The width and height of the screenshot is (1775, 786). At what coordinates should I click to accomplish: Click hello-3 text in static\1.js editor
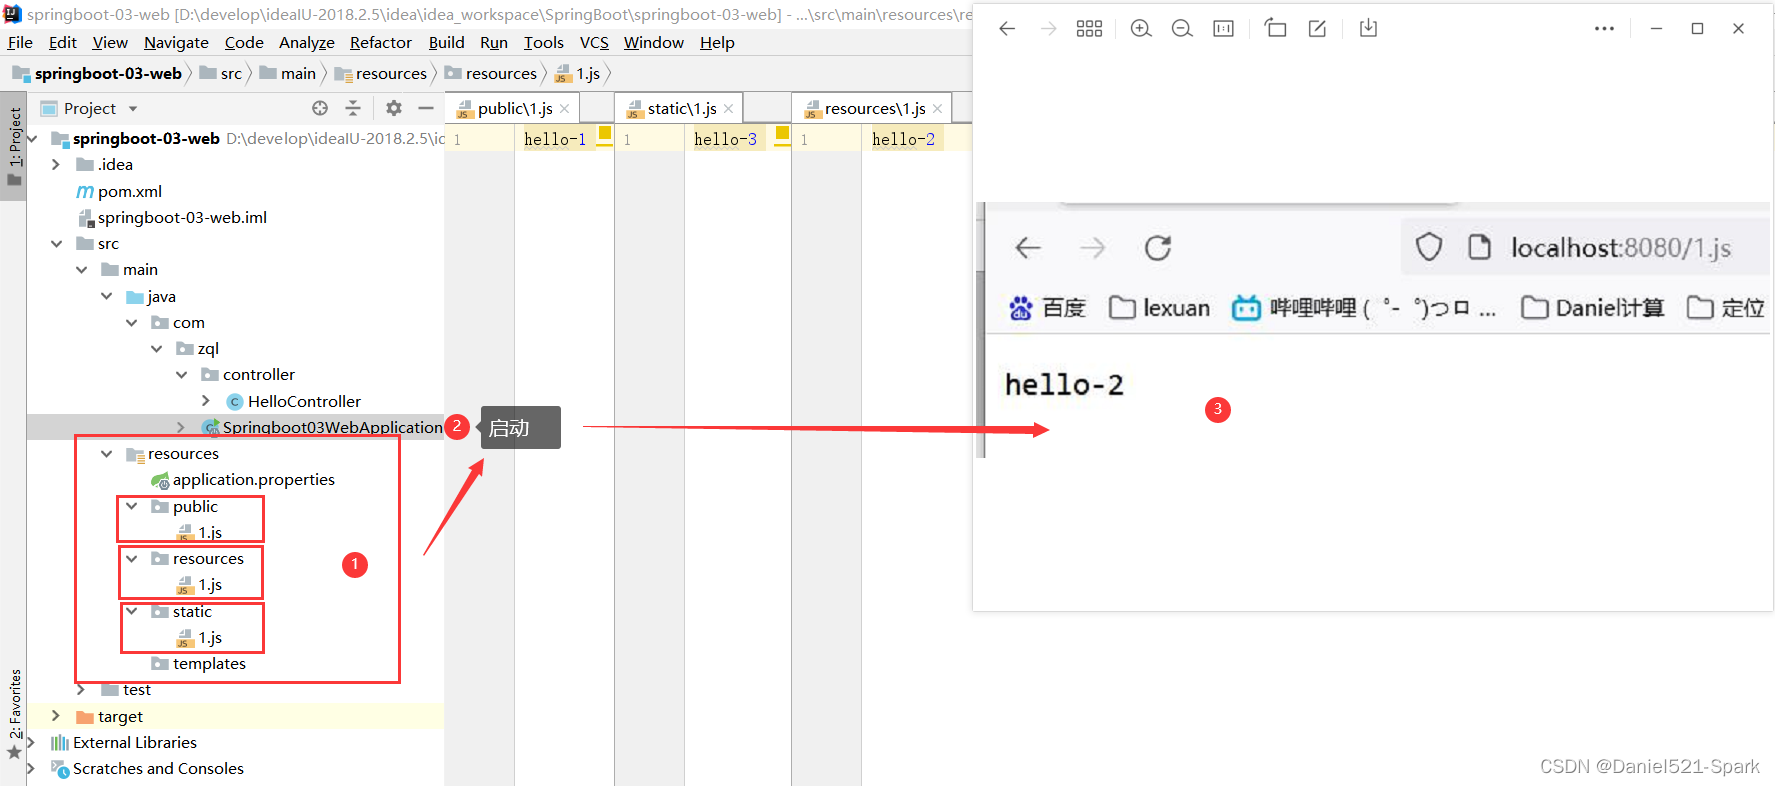[725, 139]
